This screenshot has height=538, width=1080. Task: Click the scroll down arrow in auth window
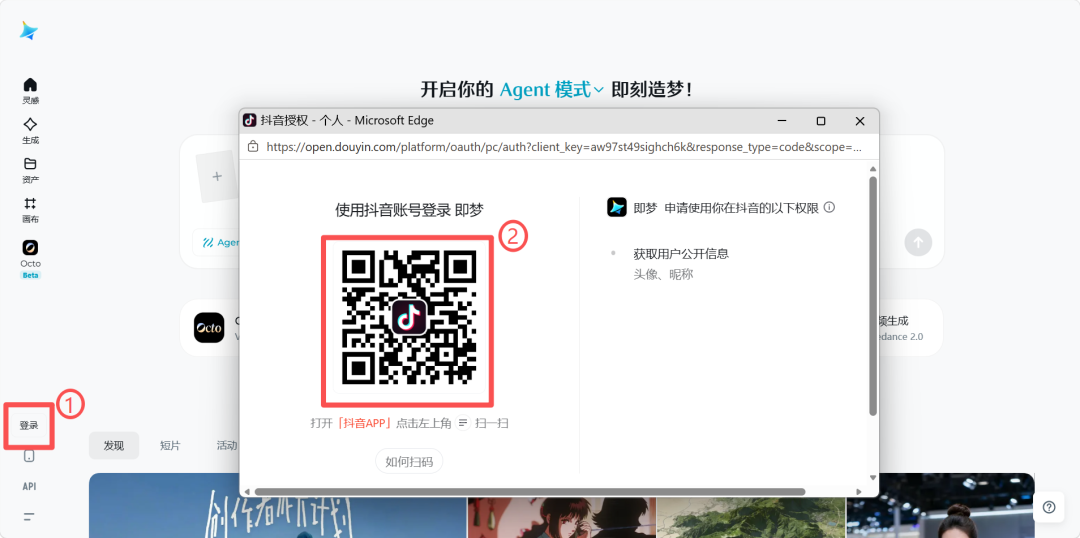click(x=873, y=477)
